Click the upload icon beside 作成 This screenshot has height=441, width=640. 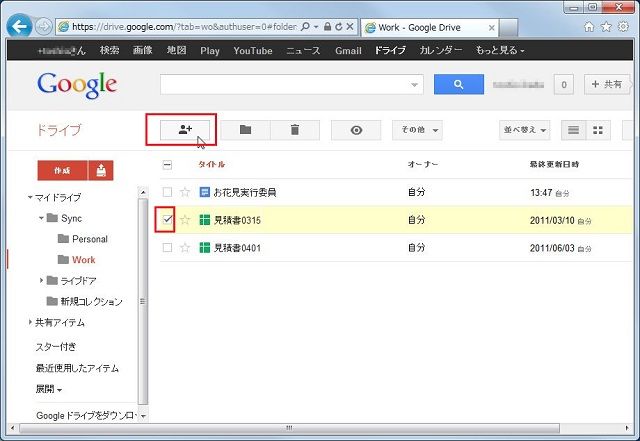(x=101, y=170)
